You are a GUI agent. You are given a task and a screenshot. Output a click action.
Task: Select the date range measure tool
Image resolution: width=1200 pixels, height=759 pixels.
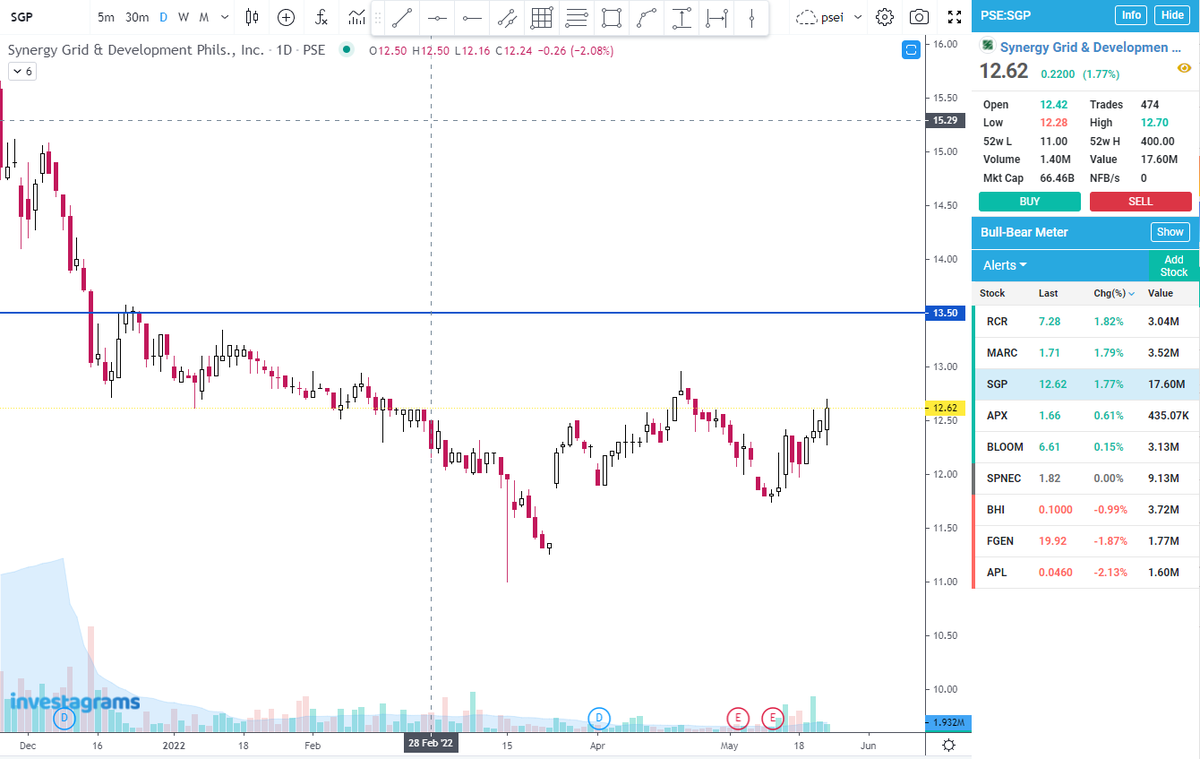pyautogui.click(x=716, y=18)
